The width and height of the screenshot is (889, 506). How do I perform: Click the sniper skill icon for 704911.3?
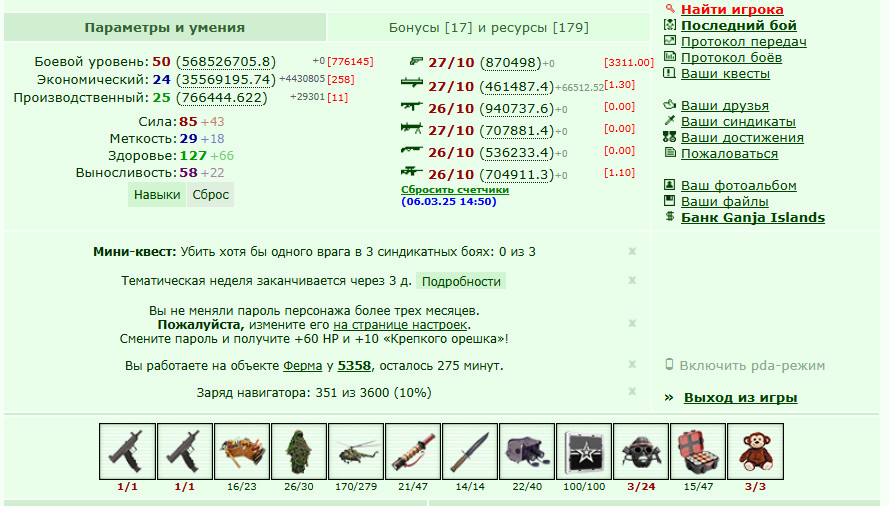click(x=412, y=171)
